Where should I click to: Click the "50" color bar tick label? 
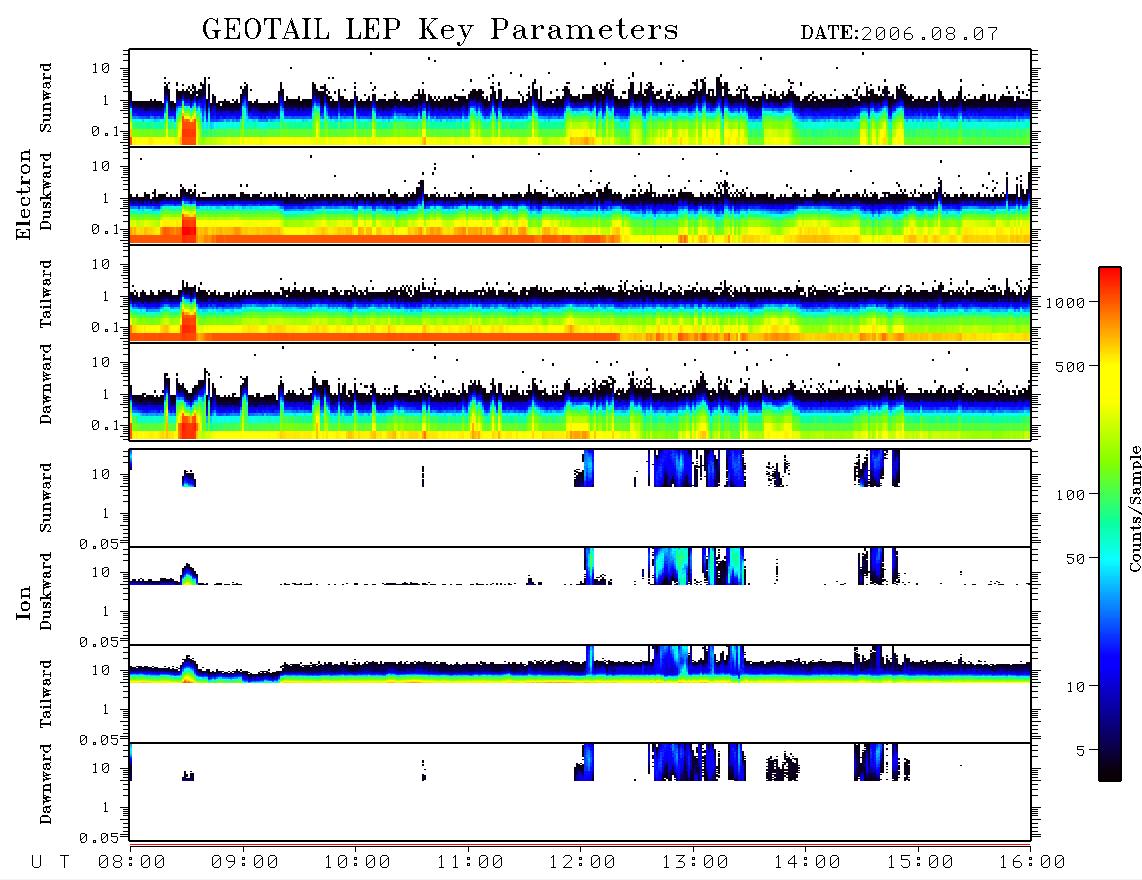pos(1075,559)
